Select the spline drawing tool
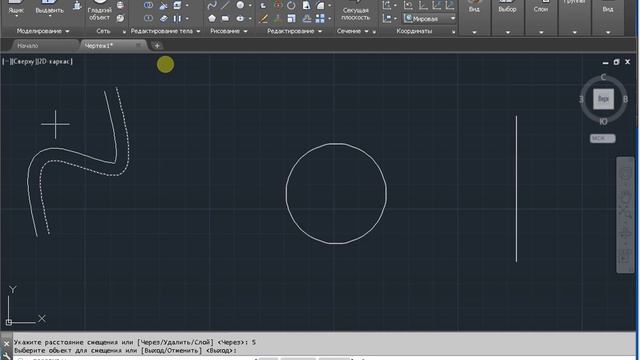 point(212,5)
